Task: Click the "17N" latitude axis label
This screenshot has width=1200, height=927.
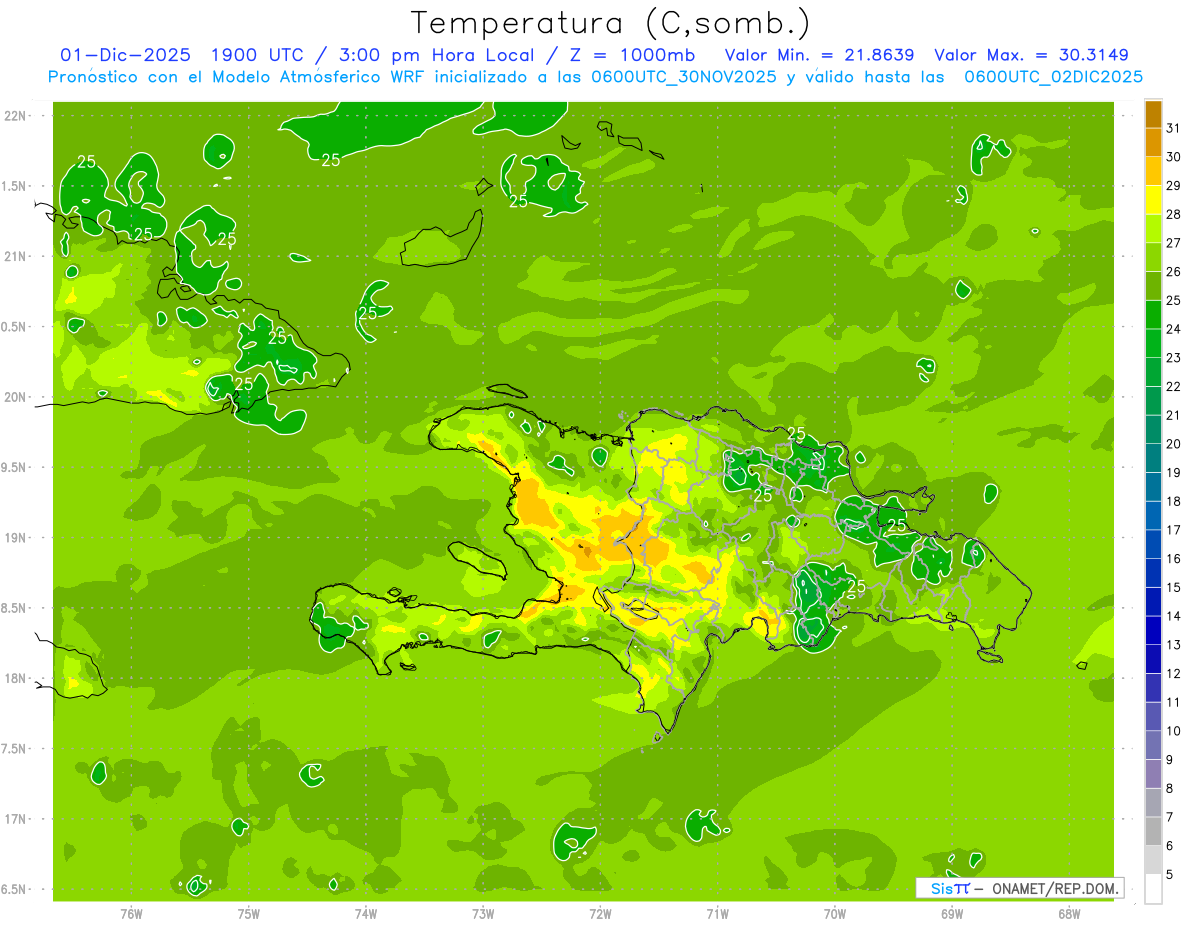Action: point(15,819)
